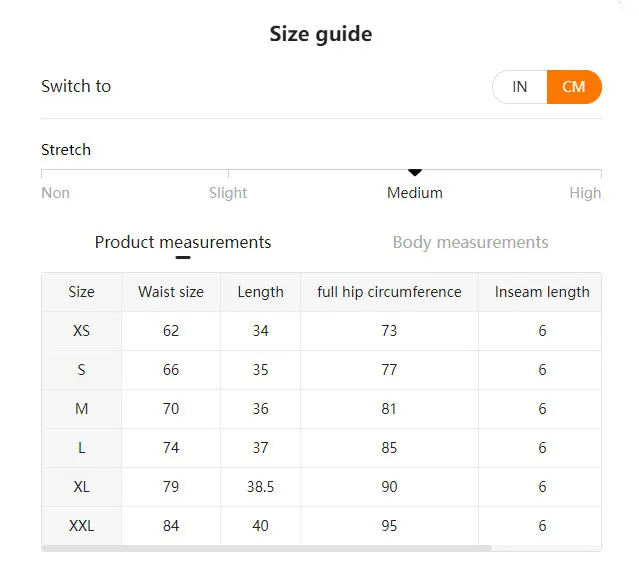
Task: Click the High stretch label
Action: pos(585,193)
